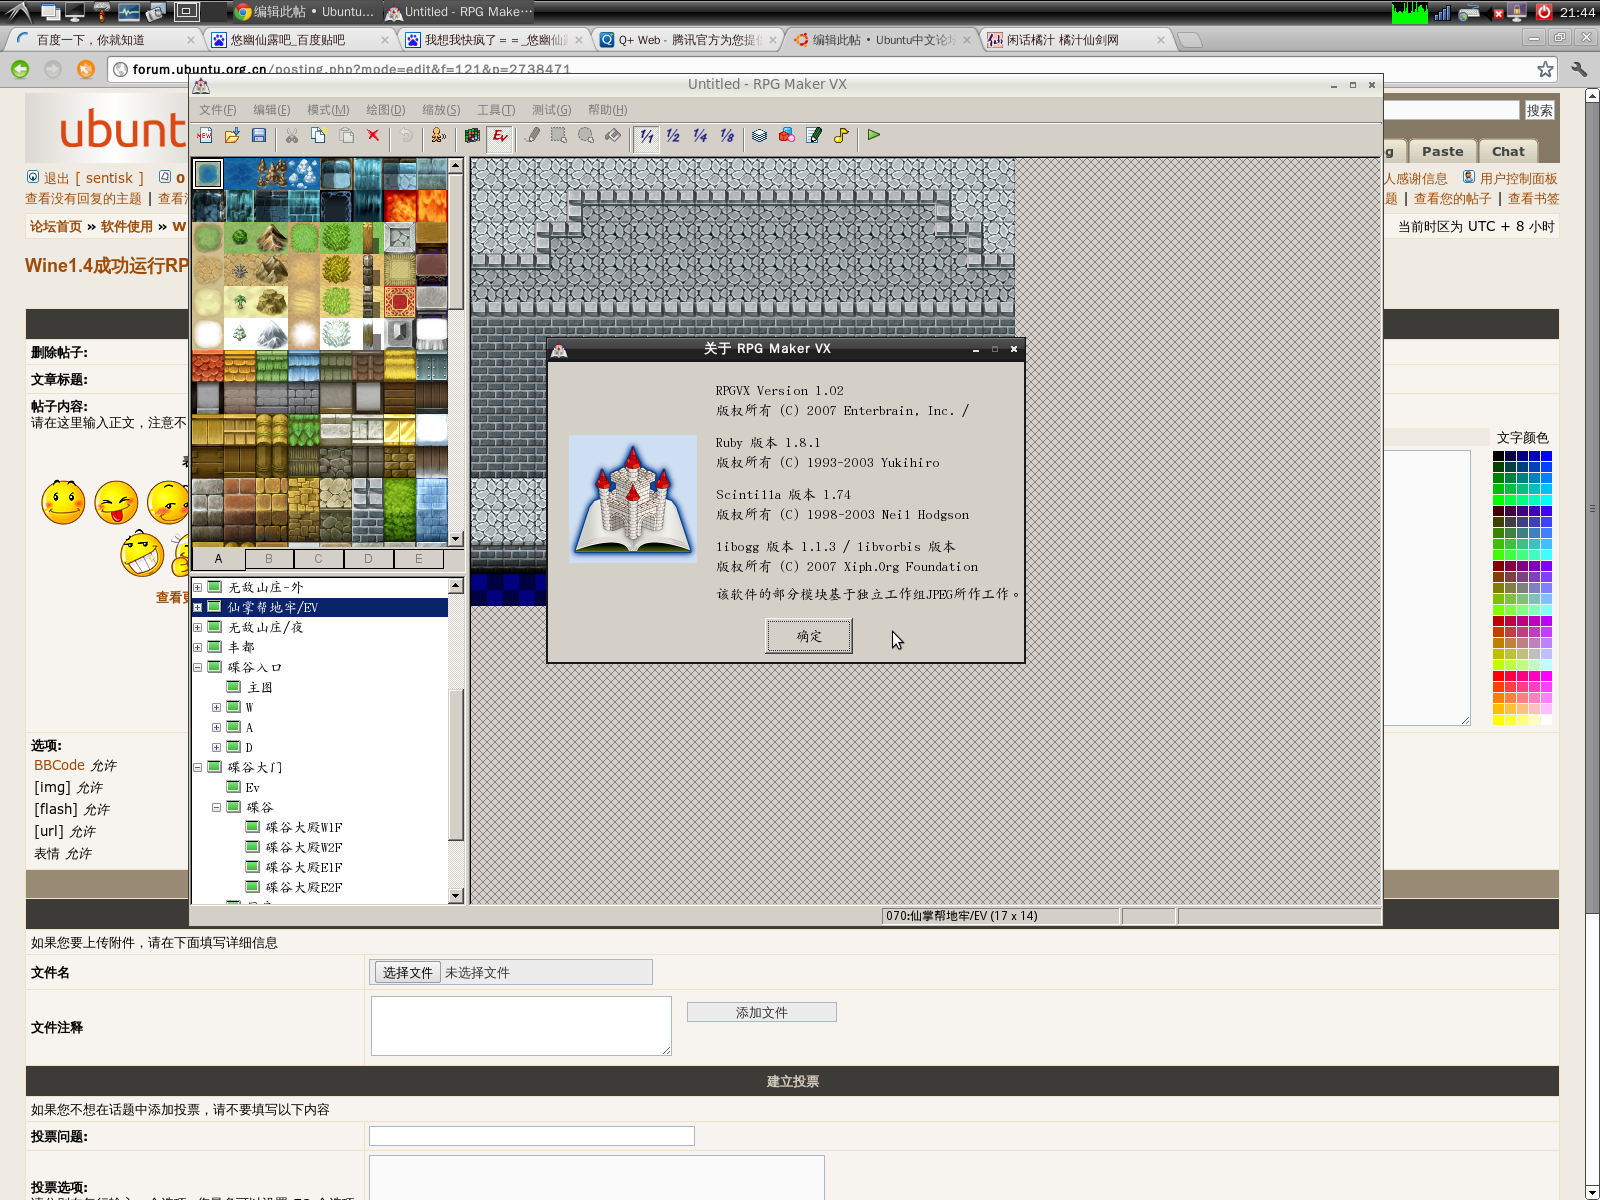Viewport: 1600px width, 1200px height.
Task: Collapse the 碟谷大门 map node
Action: (197, 768)
